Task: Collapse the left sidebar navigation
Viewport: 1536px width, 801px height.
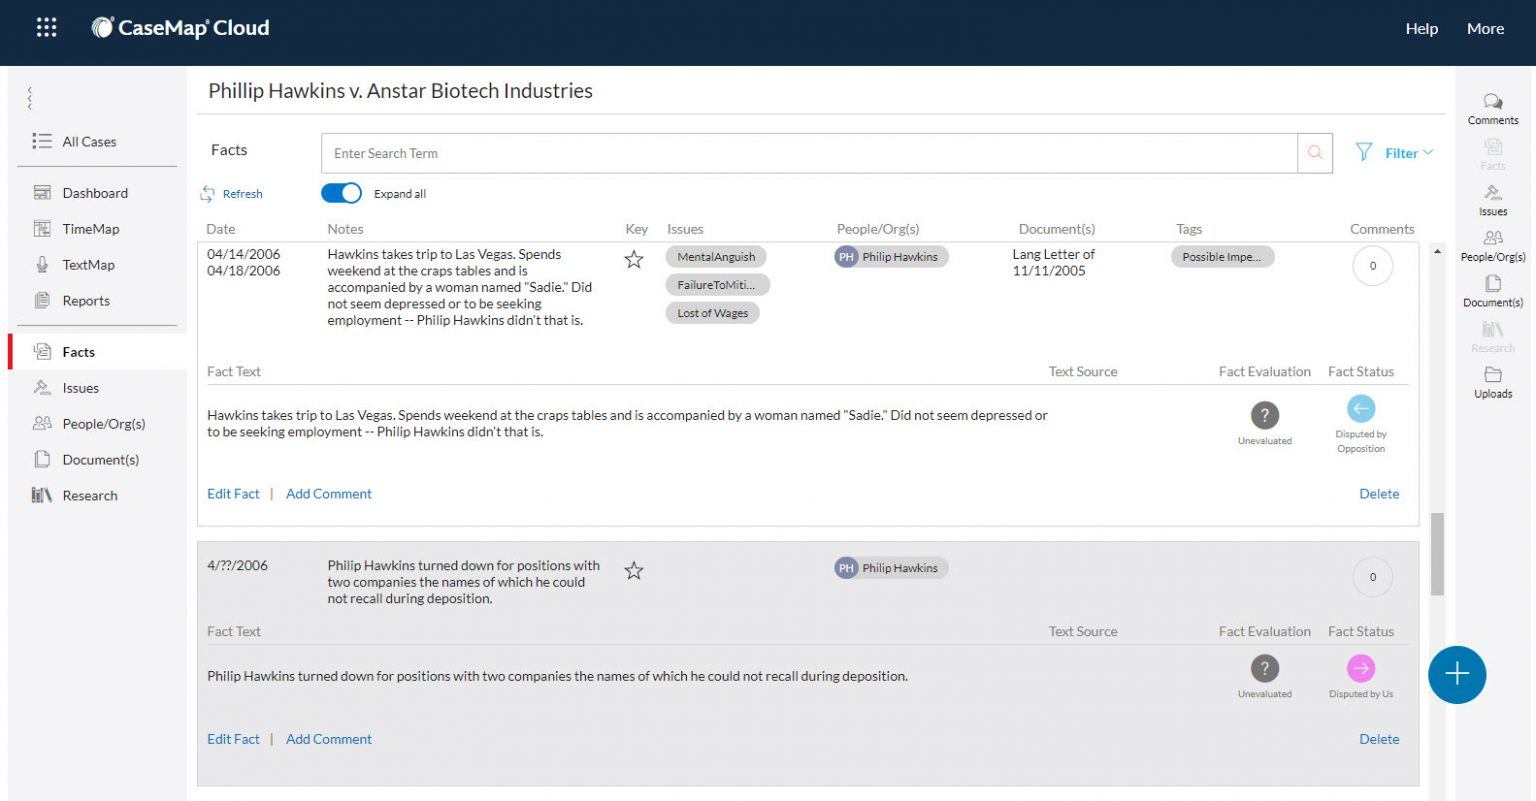Action: coord(30,98)
